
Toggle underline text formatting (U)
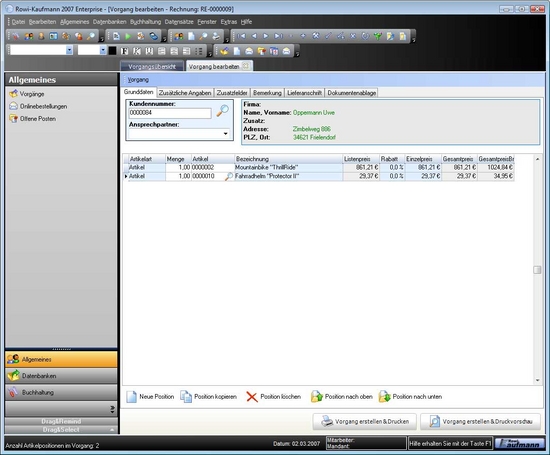tap(149, 51)
